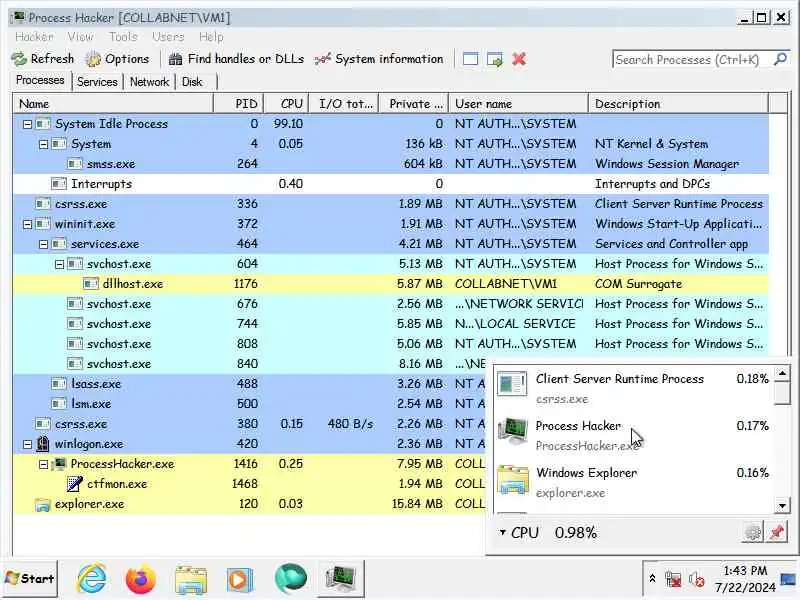Switch to the Disk tab
The image size is (800, 600).
(x=192, y=82)
